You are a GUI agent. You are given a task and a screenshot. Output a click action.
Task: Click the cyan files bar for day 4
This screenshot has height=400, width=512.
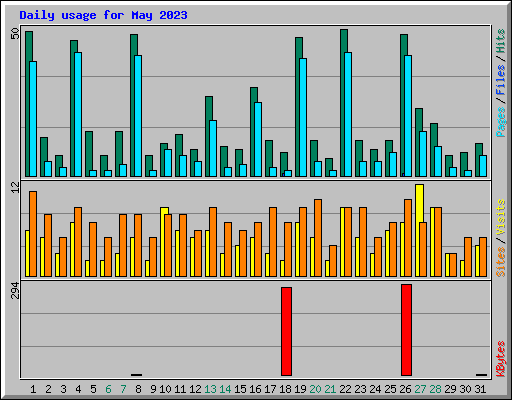[x=78, y=114]
